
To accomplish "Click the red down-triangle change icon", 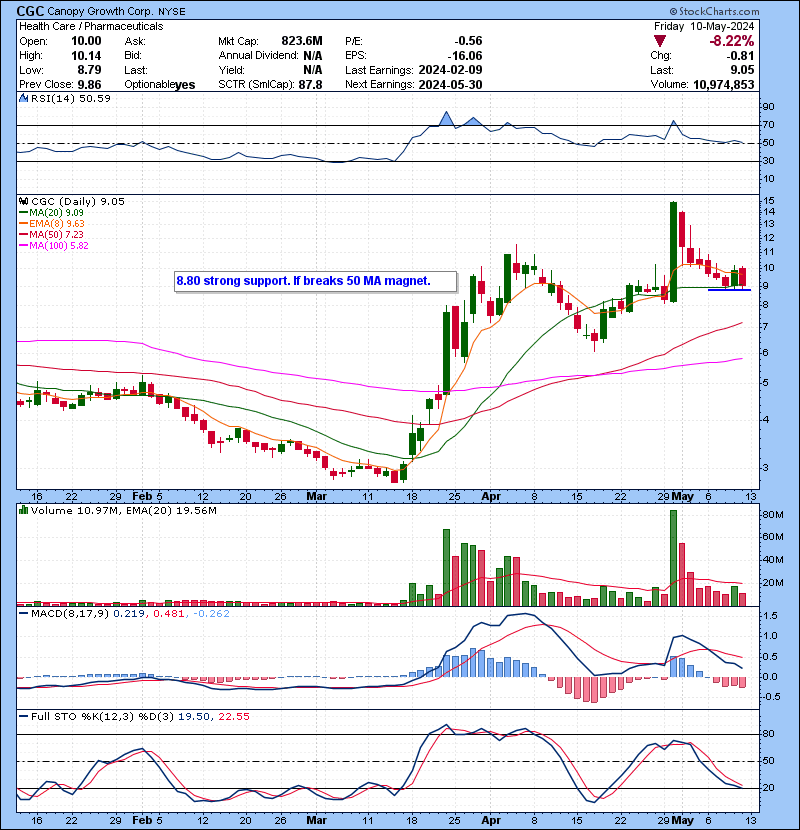I will tap(659, 41).
